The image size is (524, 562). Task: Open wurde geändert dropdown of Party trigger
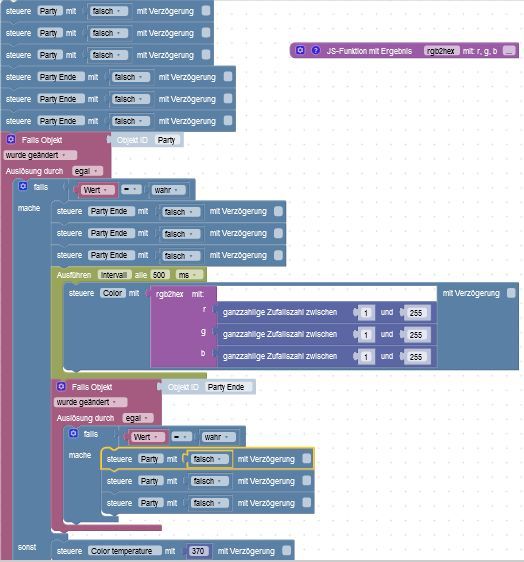tap(40, 155)
